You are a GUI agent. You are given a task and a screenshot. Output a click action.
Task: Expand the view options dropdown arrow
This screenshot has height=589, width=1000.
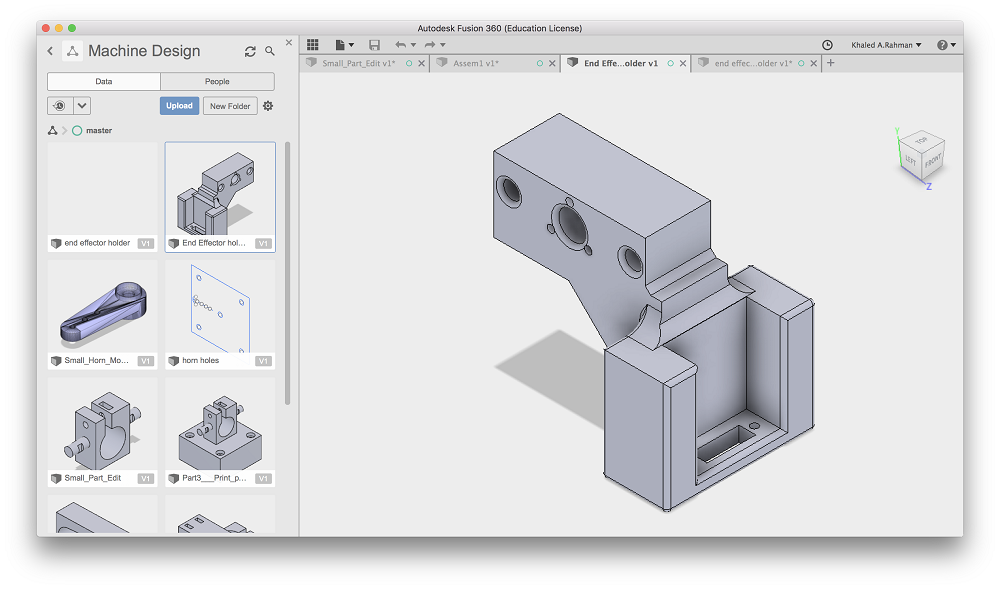click(x=82, y=106)
